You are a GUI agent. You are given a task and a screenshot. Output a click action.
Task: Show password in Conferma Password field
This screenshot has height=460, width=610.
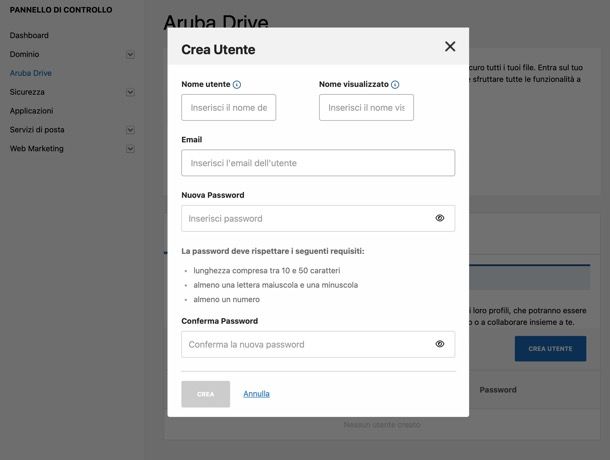tap(440, 344)
